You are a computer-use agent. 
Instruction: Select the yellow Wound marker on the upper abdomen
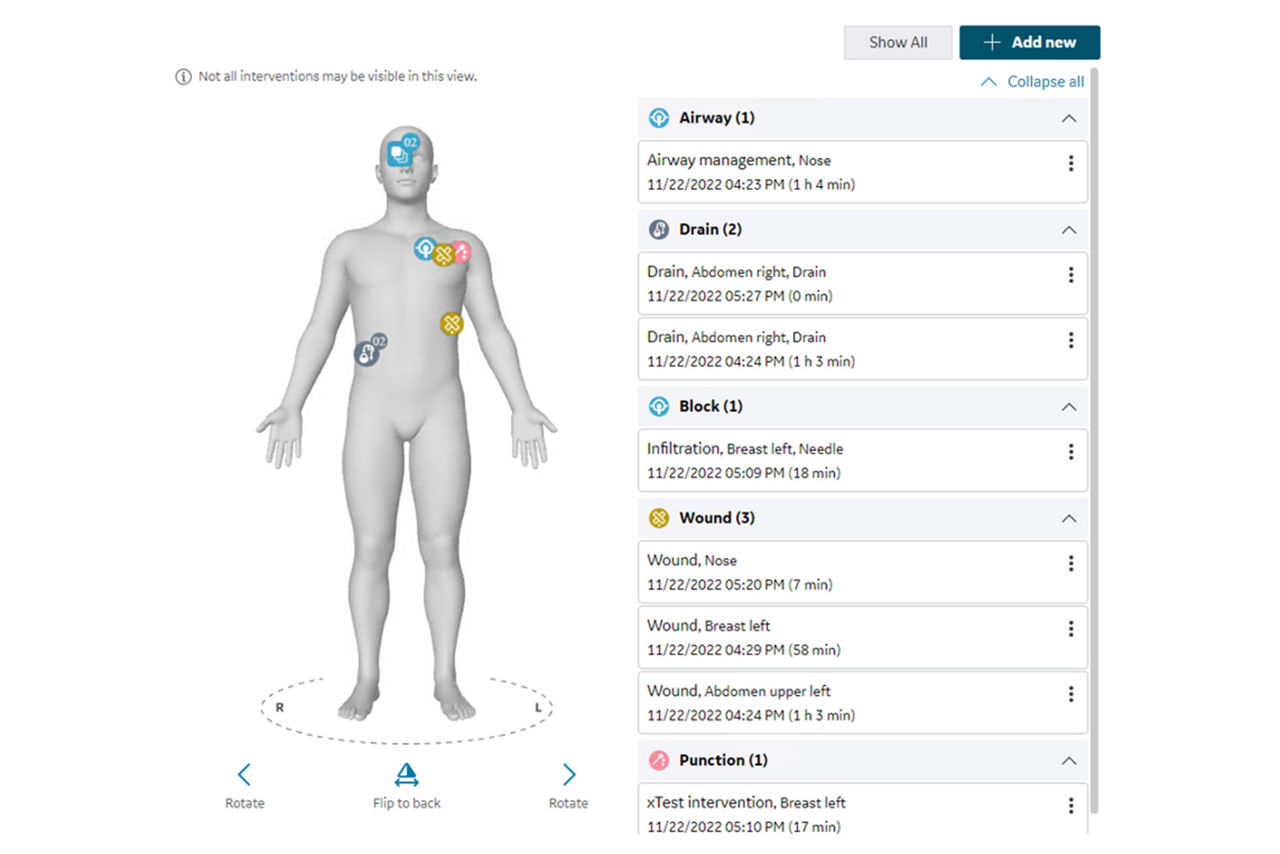451,322
